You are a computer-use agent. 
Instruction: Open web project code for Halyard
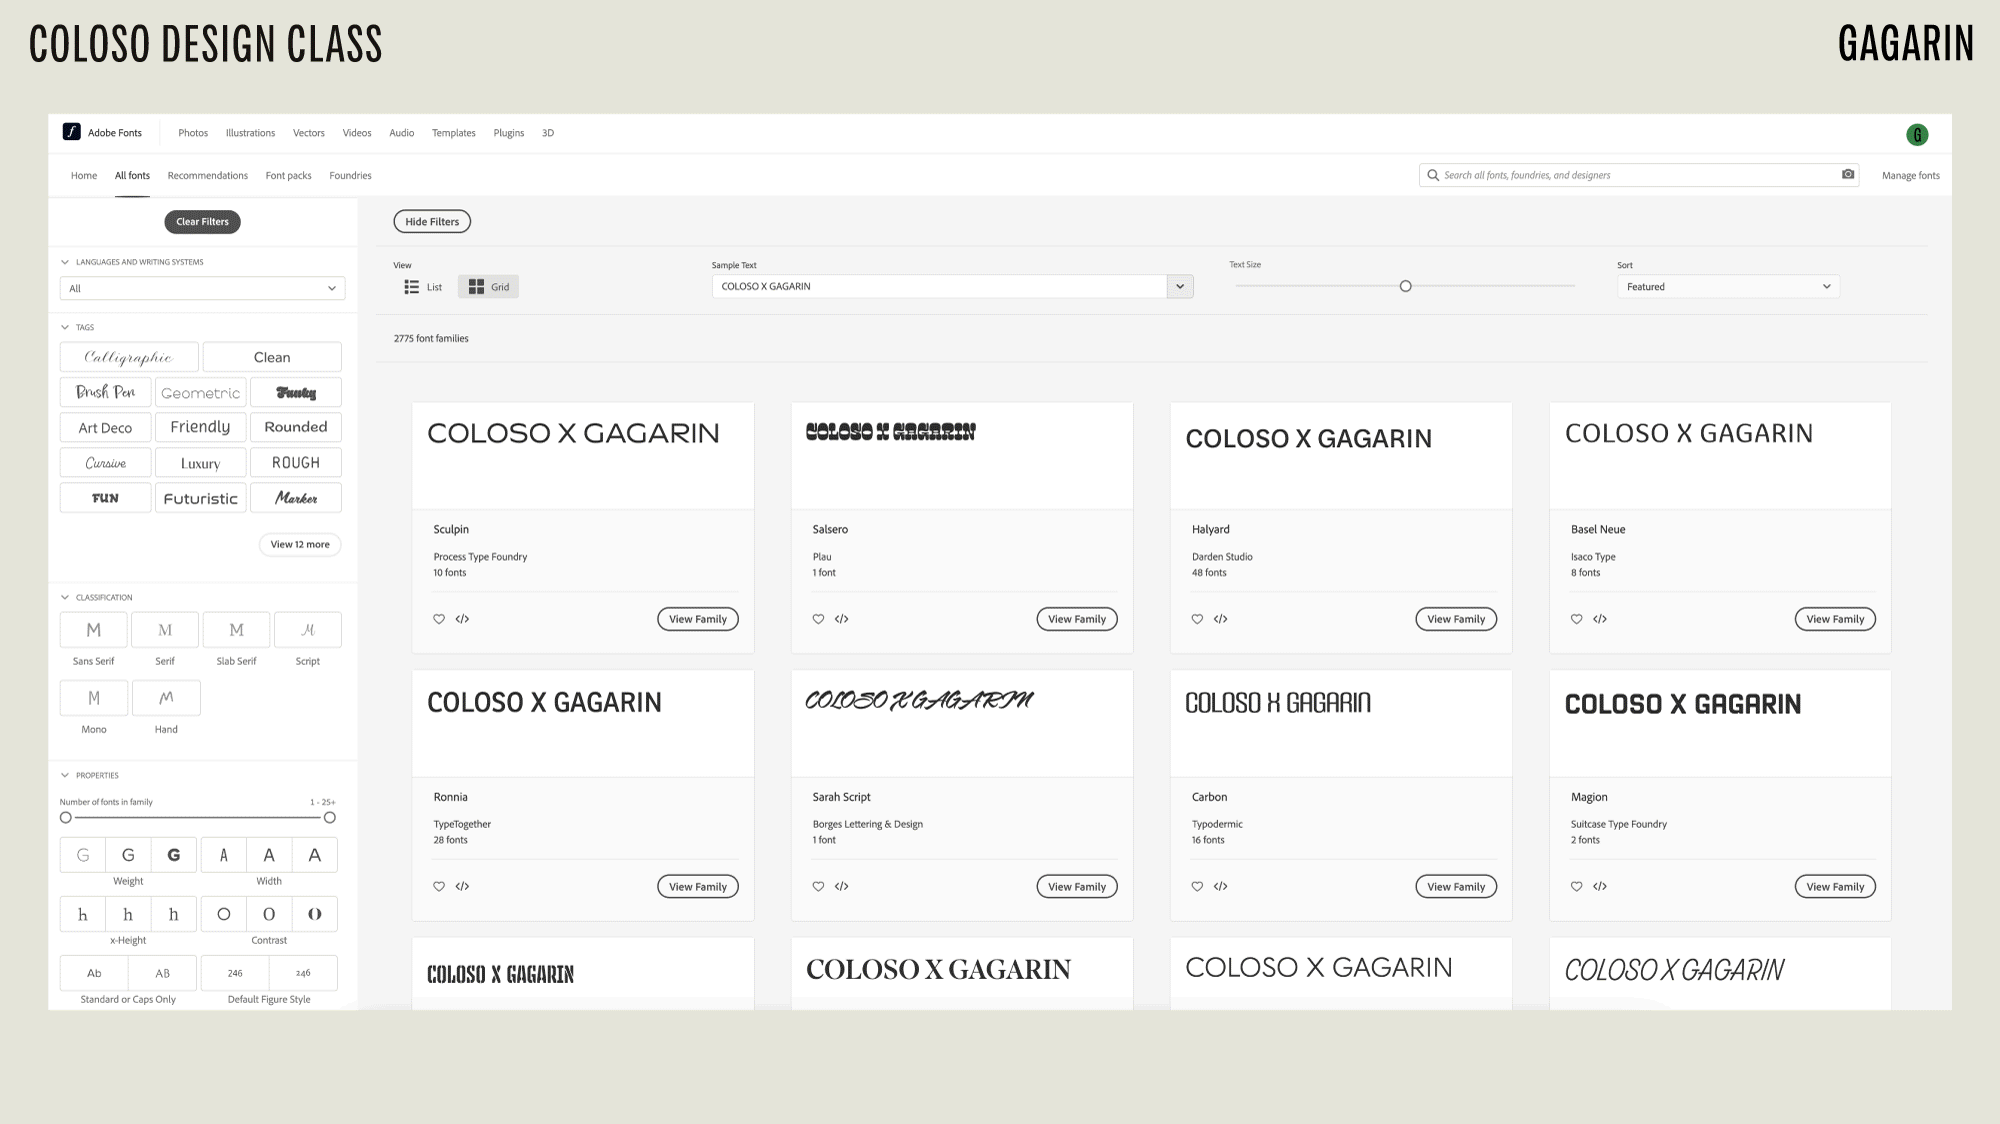pos(1221,619)
